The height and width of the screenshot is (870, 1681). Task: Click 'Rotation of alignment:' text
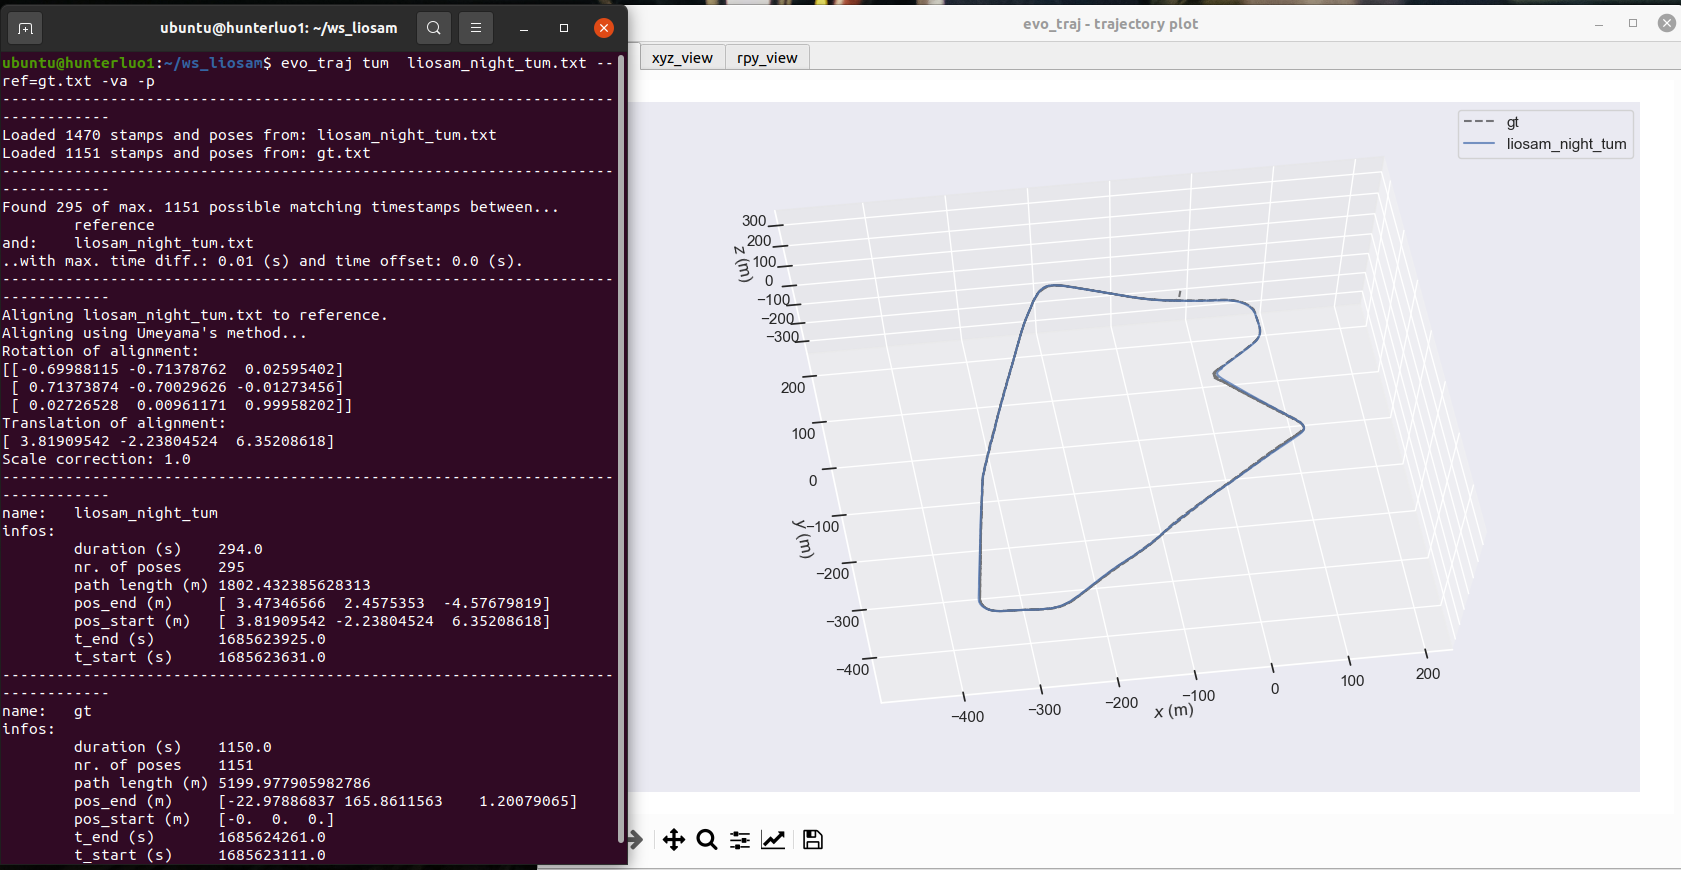(x=100, y=351)
